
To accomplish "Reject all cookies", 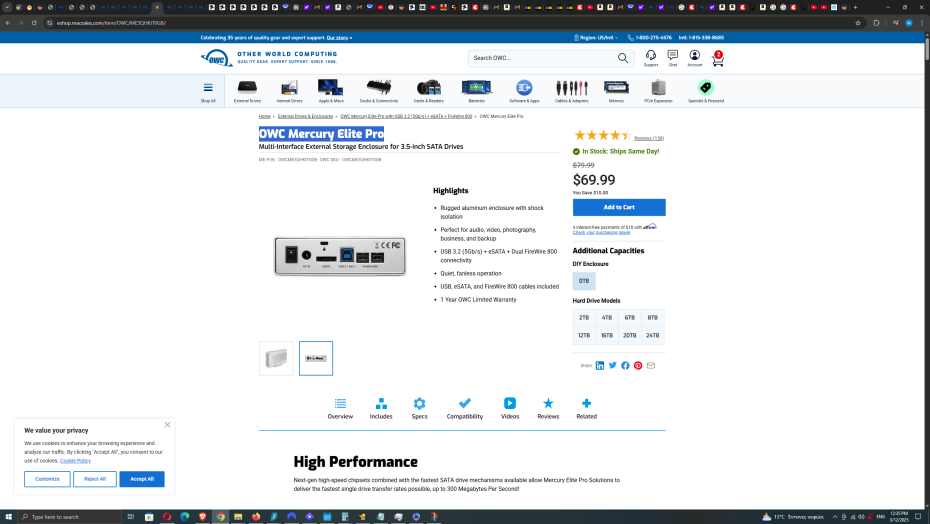I will 95,479.
